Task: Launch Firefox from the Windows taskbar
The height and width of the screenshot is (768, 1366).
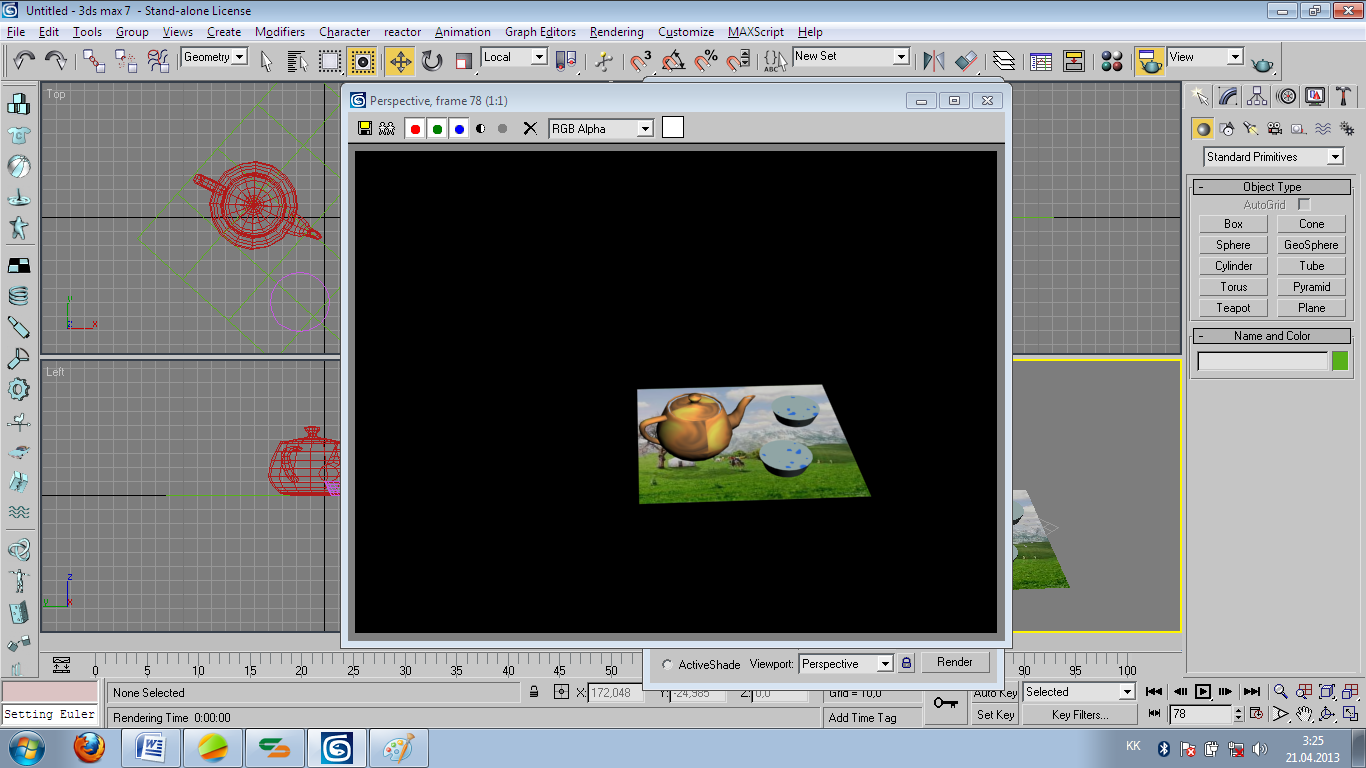Action: [x=89, y=747]
